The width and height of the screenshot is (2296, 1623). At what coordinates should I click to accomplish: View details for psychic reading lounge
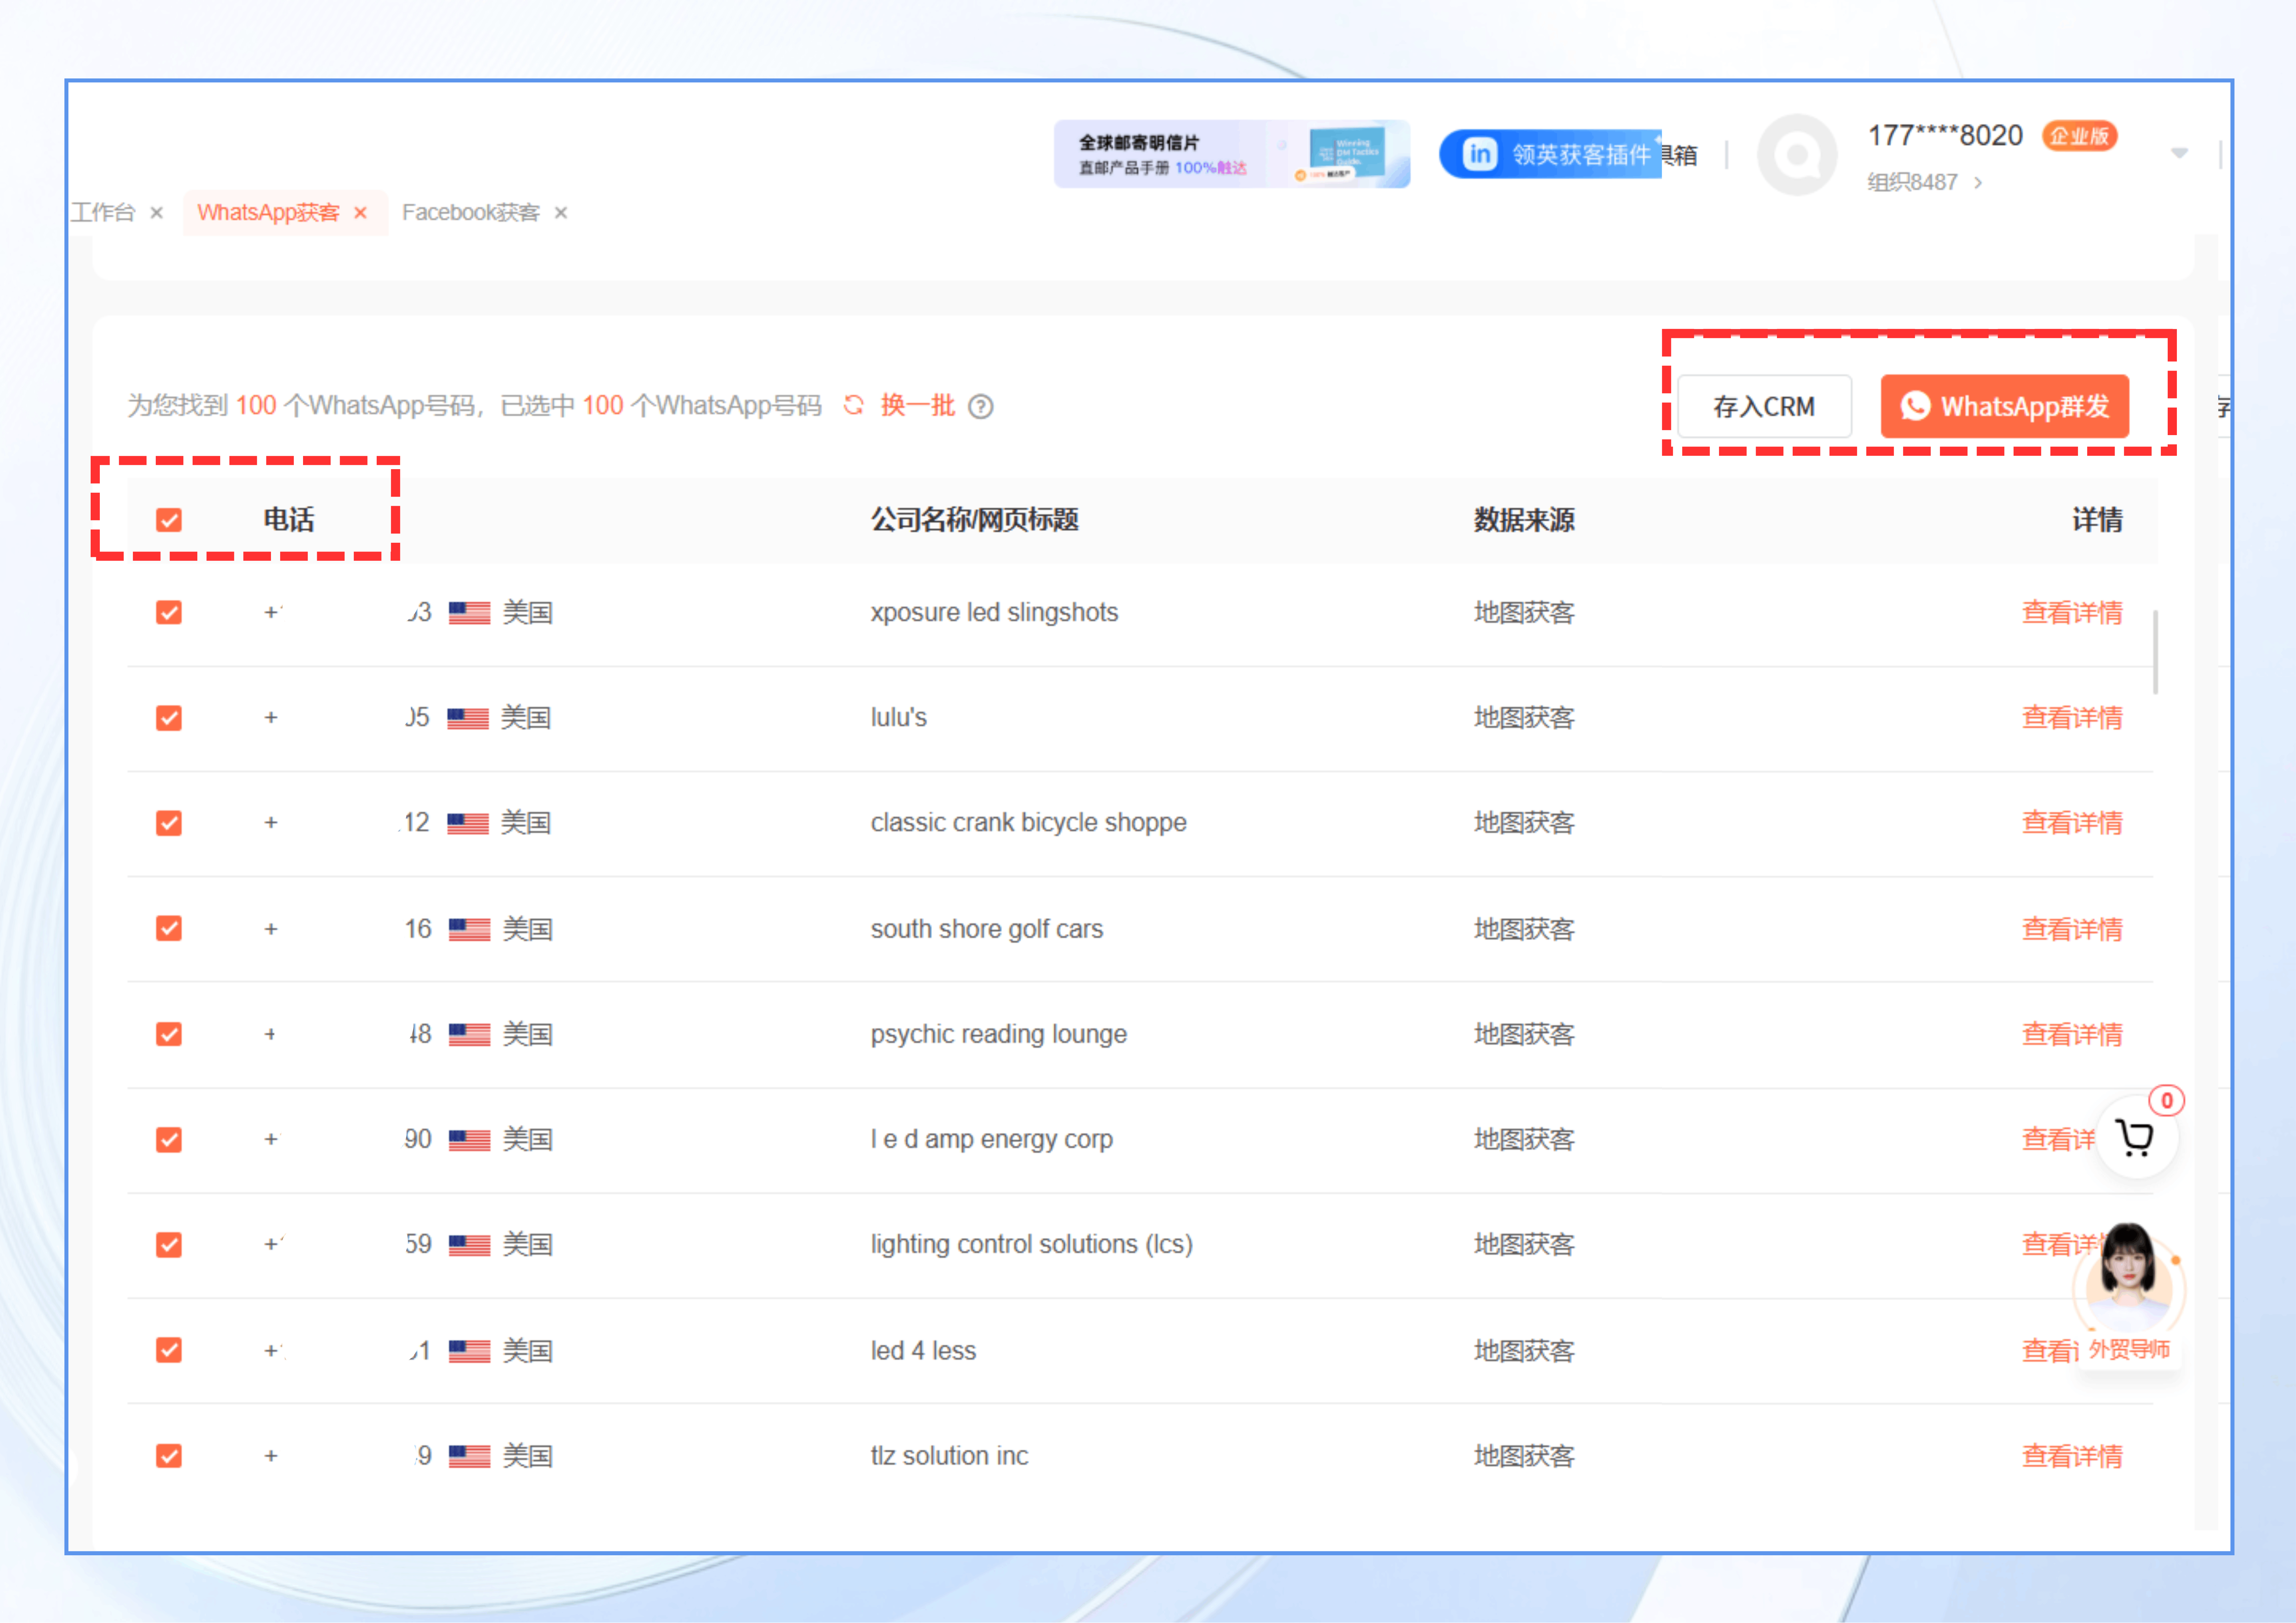tap(2072, 1034)
